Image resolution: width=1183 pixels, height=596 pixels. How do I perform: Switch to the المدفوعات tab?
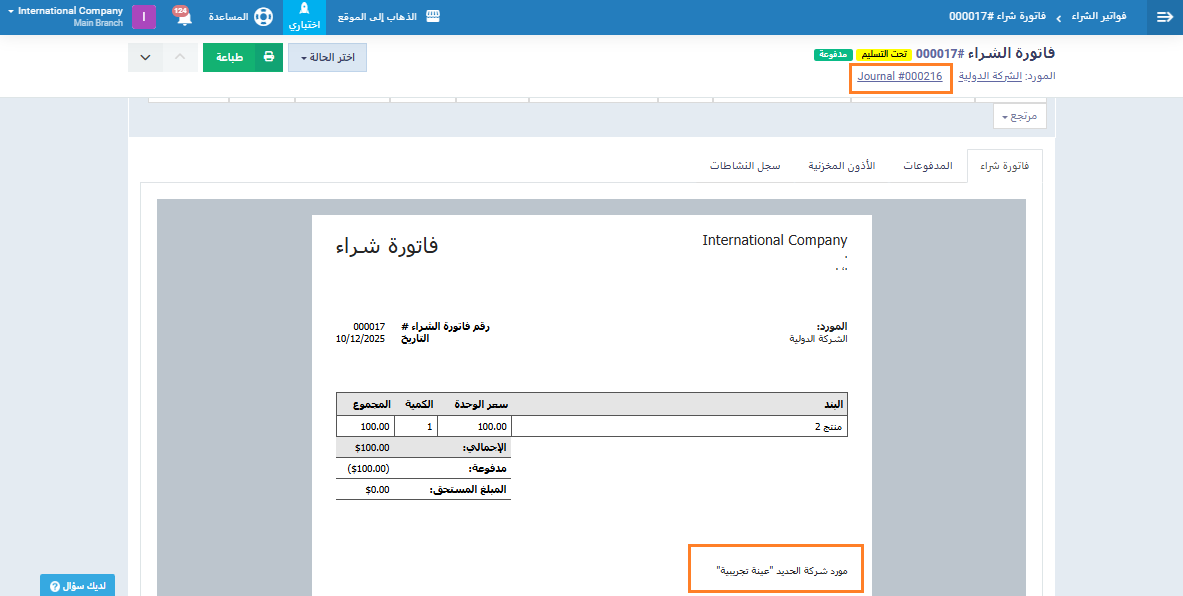point(926,165)
